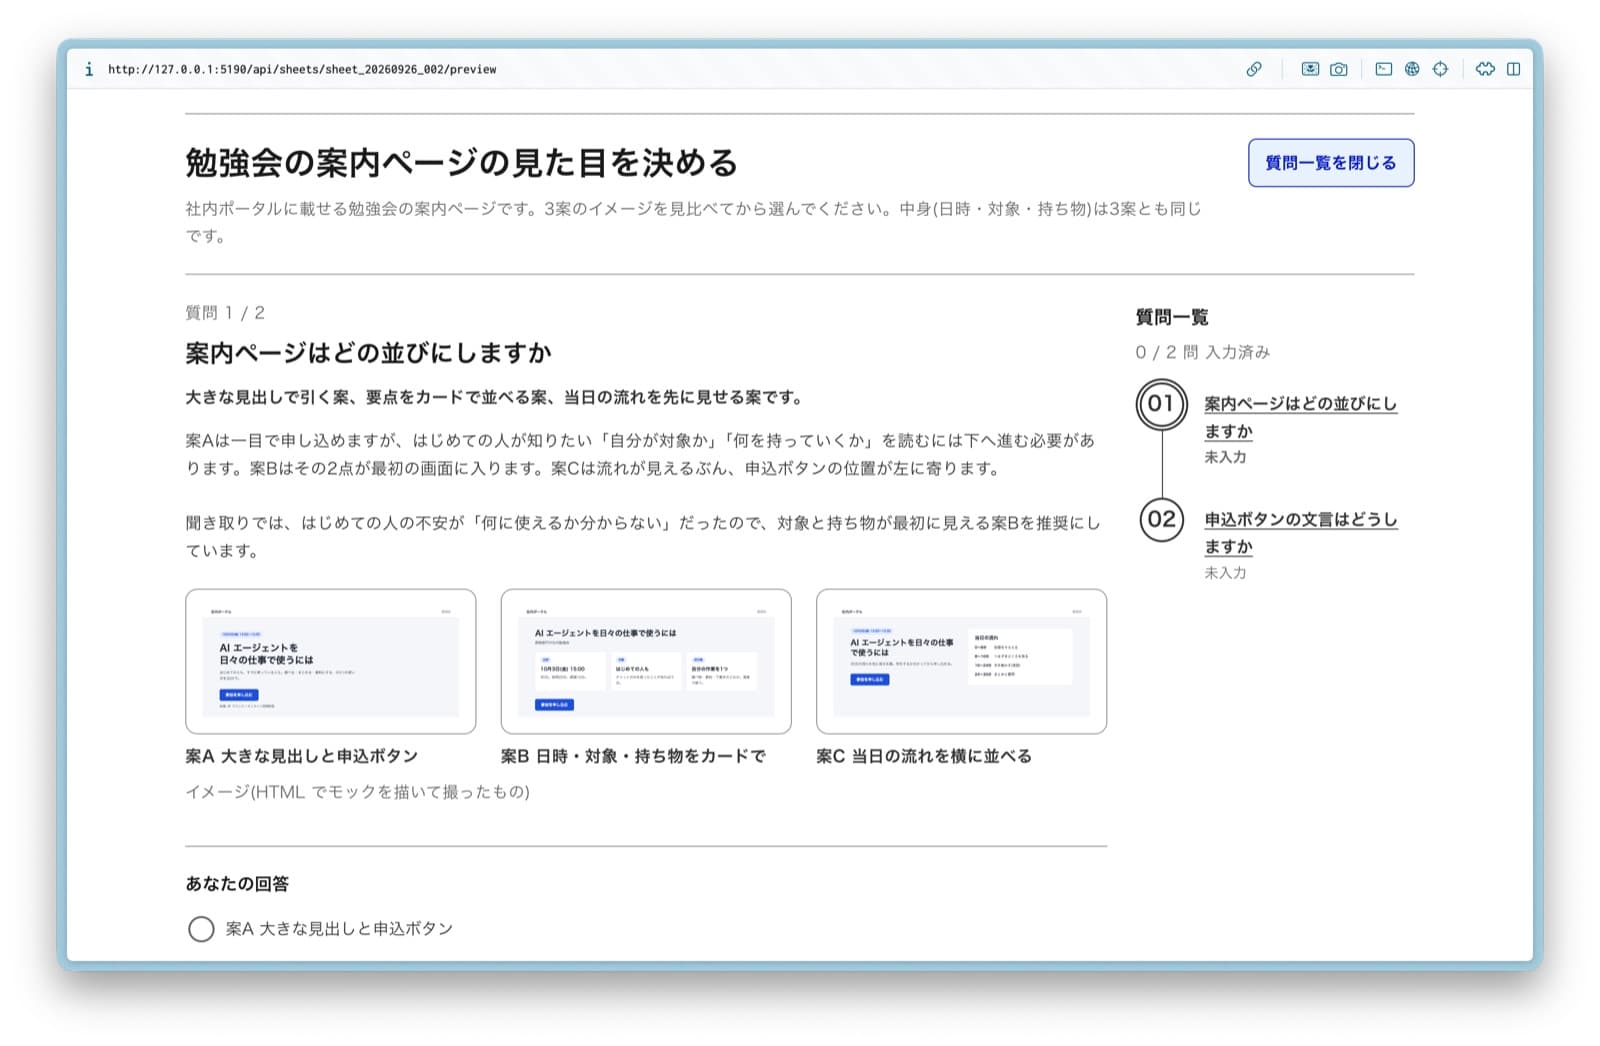Click the あなたの回答 section heading

[x=237, y=884]
